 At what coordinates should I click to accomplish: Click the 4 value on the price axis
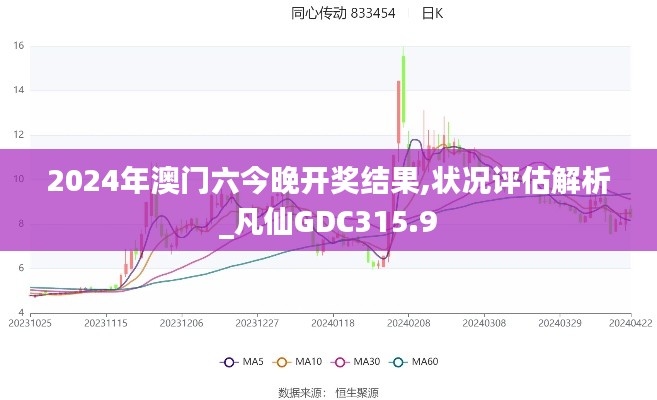pyautogui.click(x=21, y=312)
